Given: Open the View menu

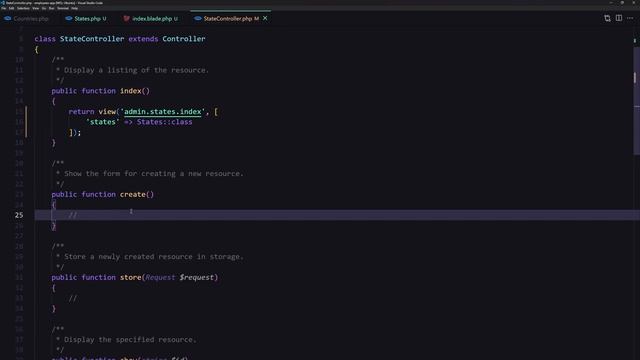Looking at the screenshot, I should click(x=36, y=8).
